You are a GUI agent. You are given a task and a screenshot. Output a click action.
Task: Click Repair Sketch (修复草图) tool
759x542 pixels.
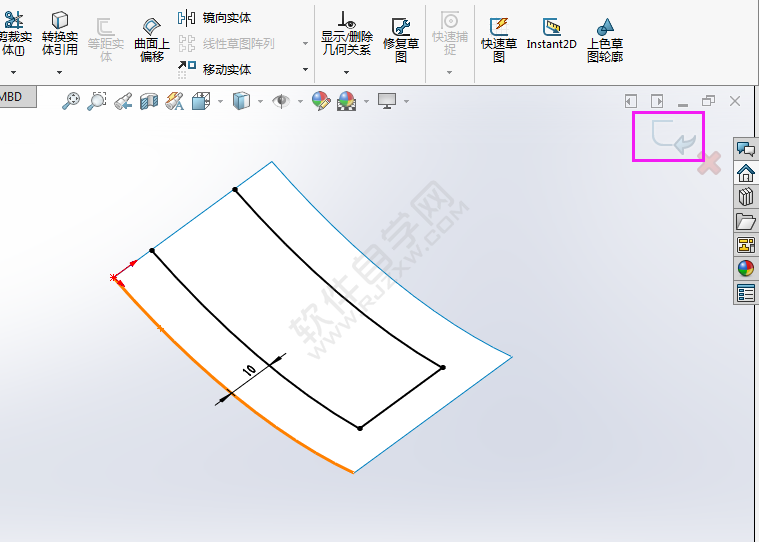coord(401,40)
